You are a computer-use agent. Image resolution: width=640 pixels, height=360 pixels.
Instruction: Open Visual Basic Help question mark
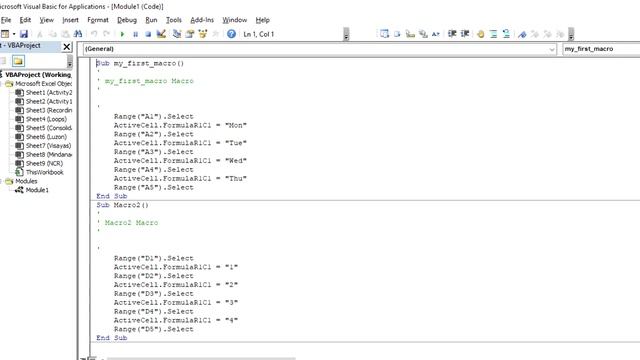(x=231, y=34)
